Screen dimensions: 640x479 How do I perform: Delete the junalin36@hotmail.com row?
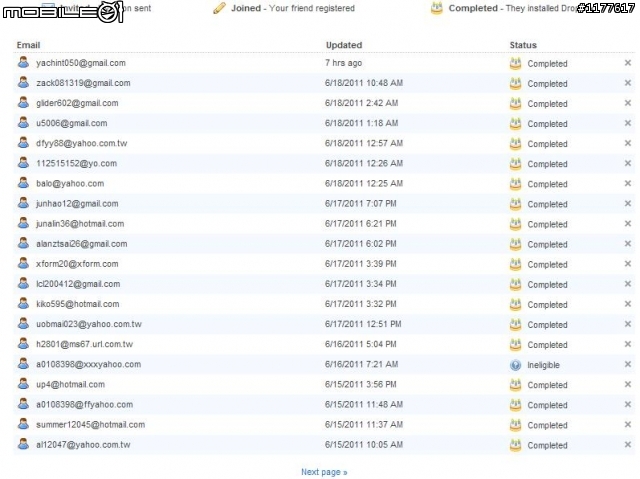pos(628,224)
